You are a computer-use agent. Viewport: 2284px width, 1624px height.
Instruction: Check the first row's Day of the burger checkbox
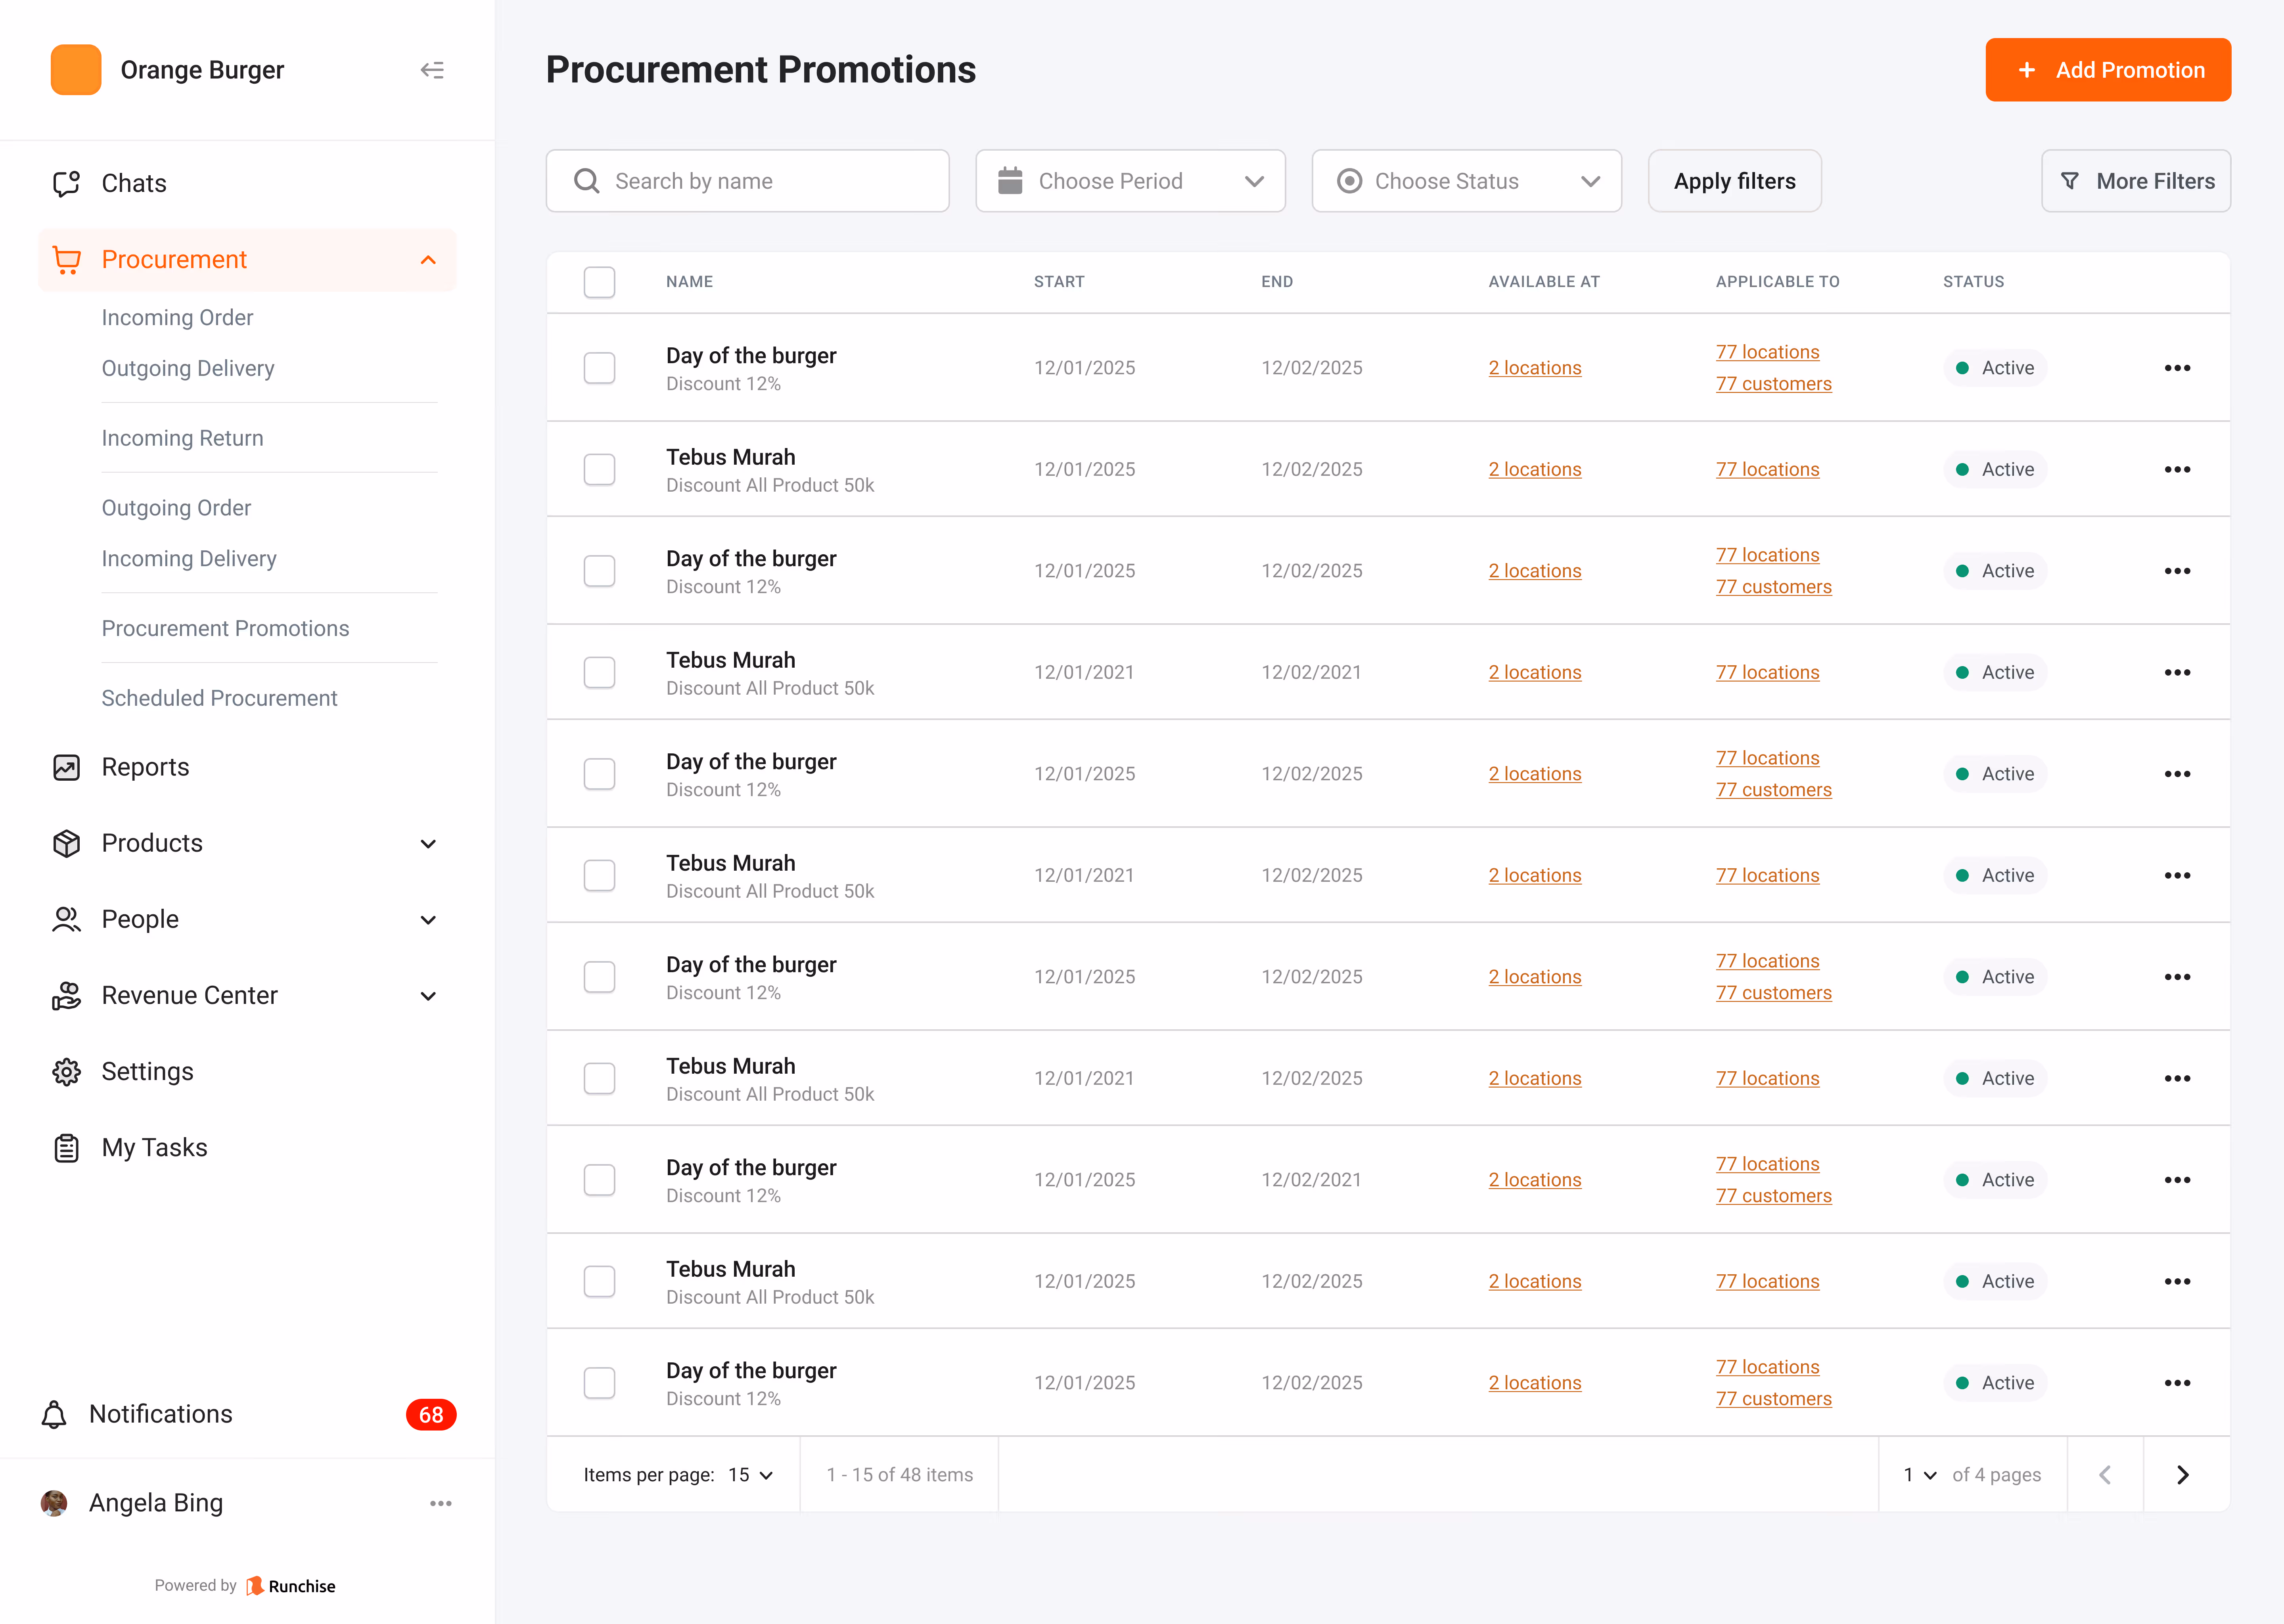pos(599,368)
